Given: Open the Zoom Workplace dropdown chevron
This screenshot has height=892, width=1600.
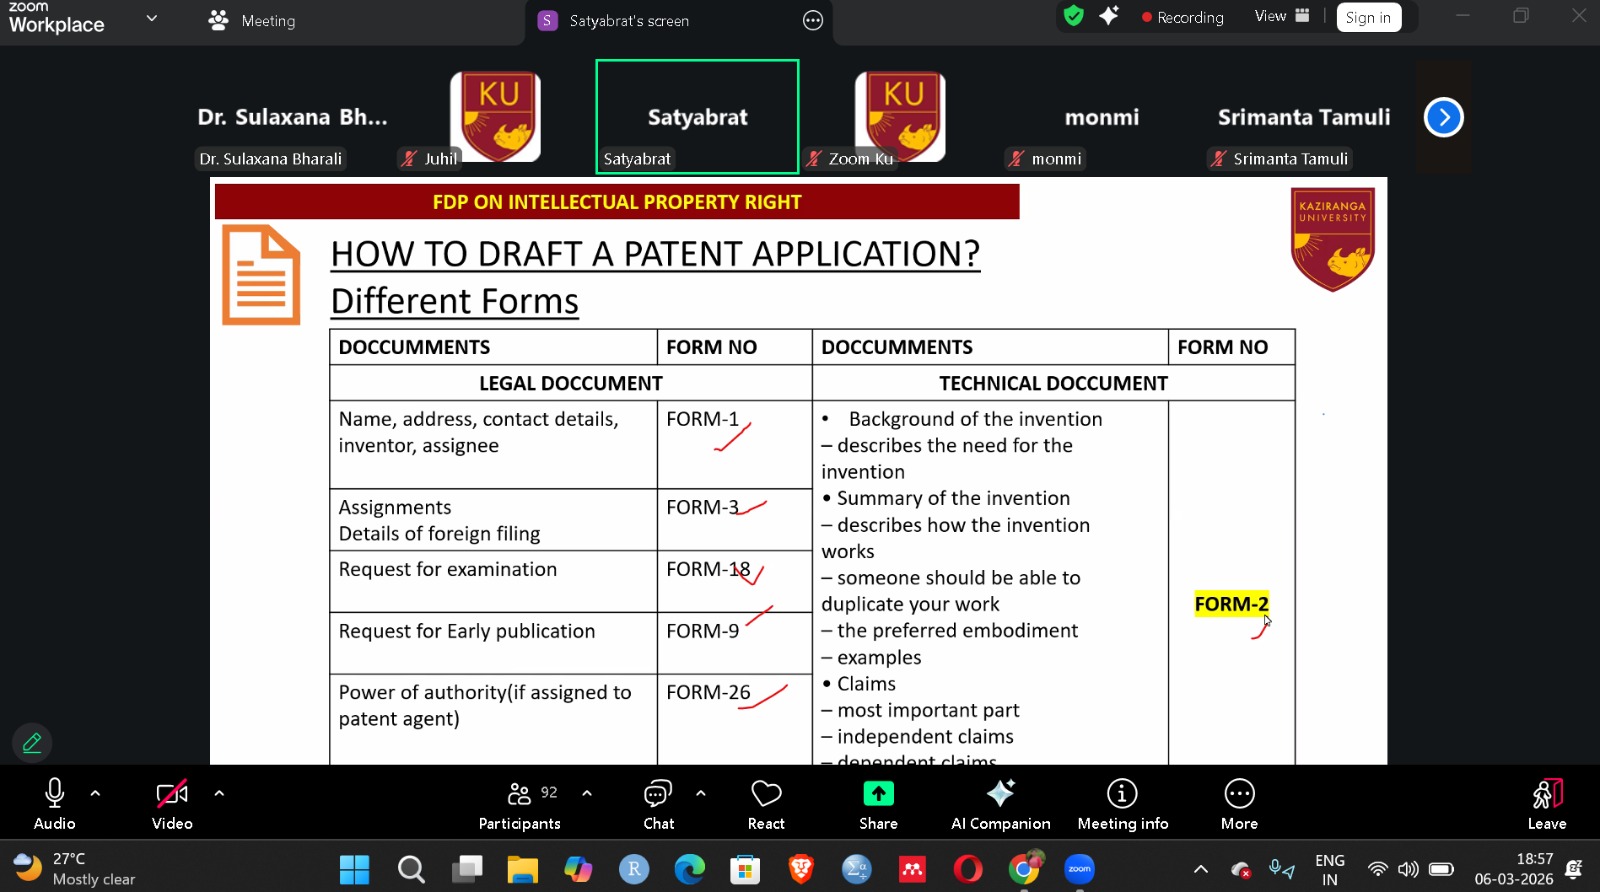Looking at the screenshot, I should (152, 18).
